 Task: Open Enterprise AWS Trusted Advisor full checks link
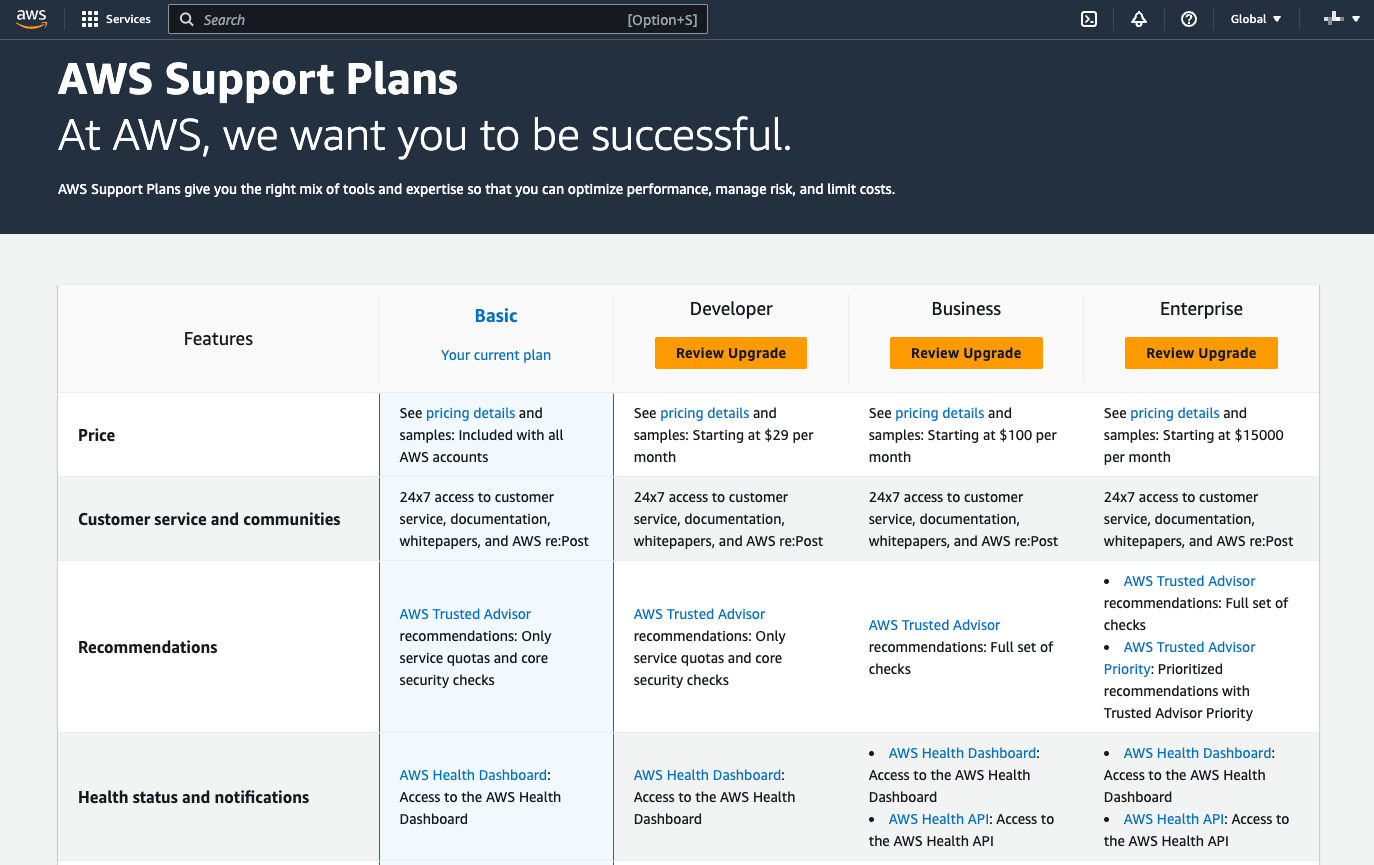click(1189, 581)
